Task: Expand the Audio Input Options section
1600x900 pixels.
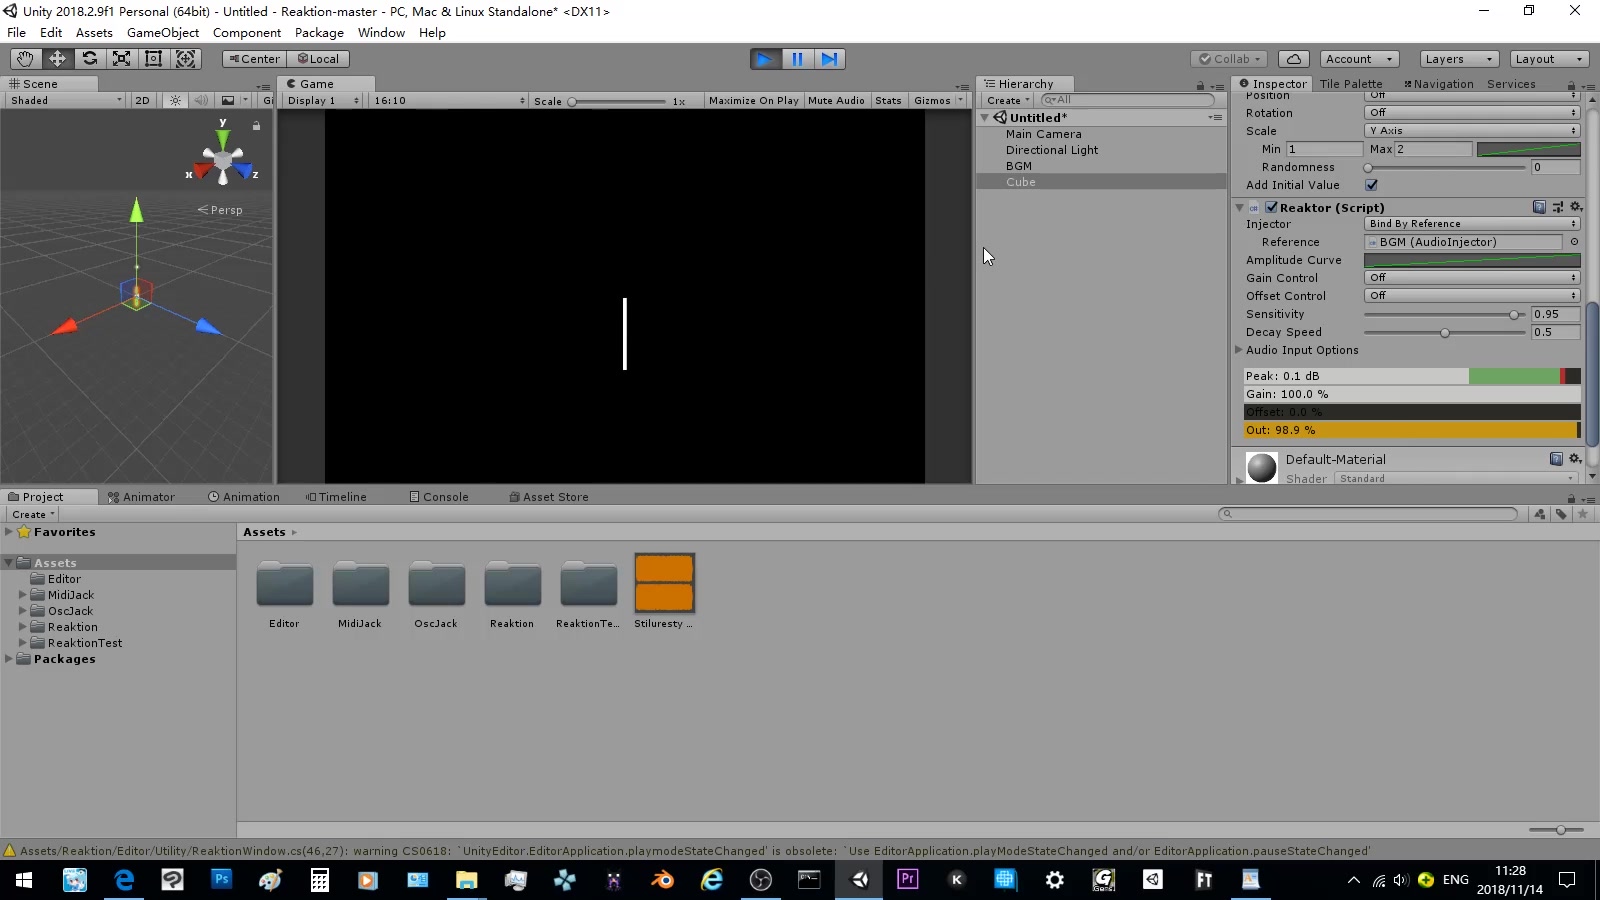Action: pyautogui.click(x=1240, y=350)
